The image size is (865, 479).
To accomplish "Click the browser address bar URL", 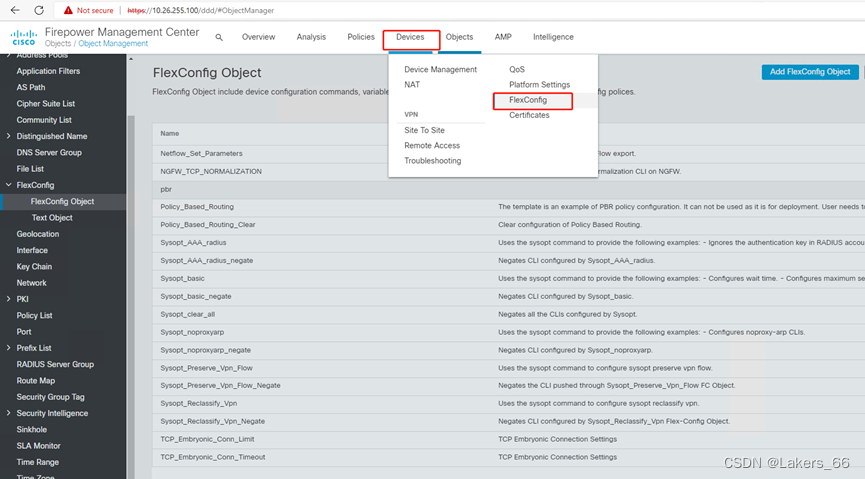I will (201, 10).
